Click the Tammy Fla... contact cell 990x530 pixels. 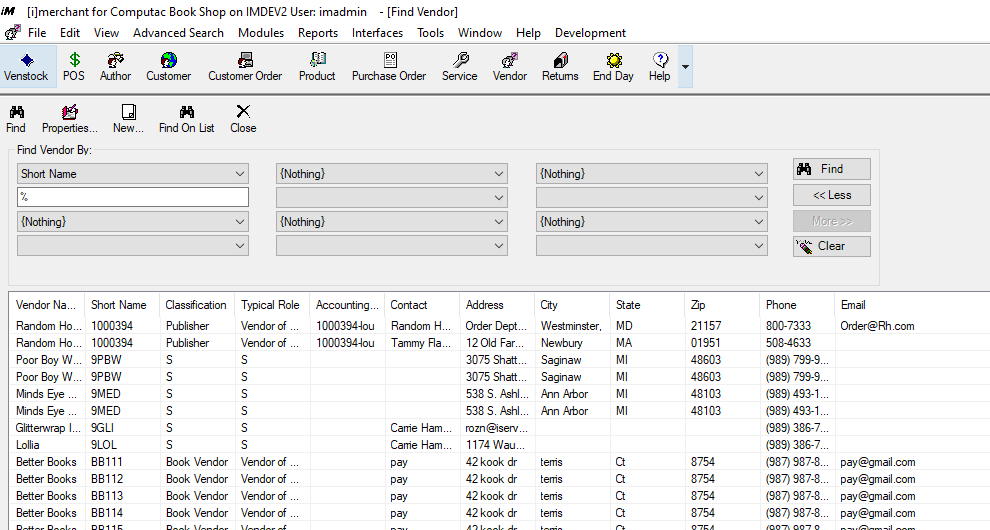click(420, 343)
